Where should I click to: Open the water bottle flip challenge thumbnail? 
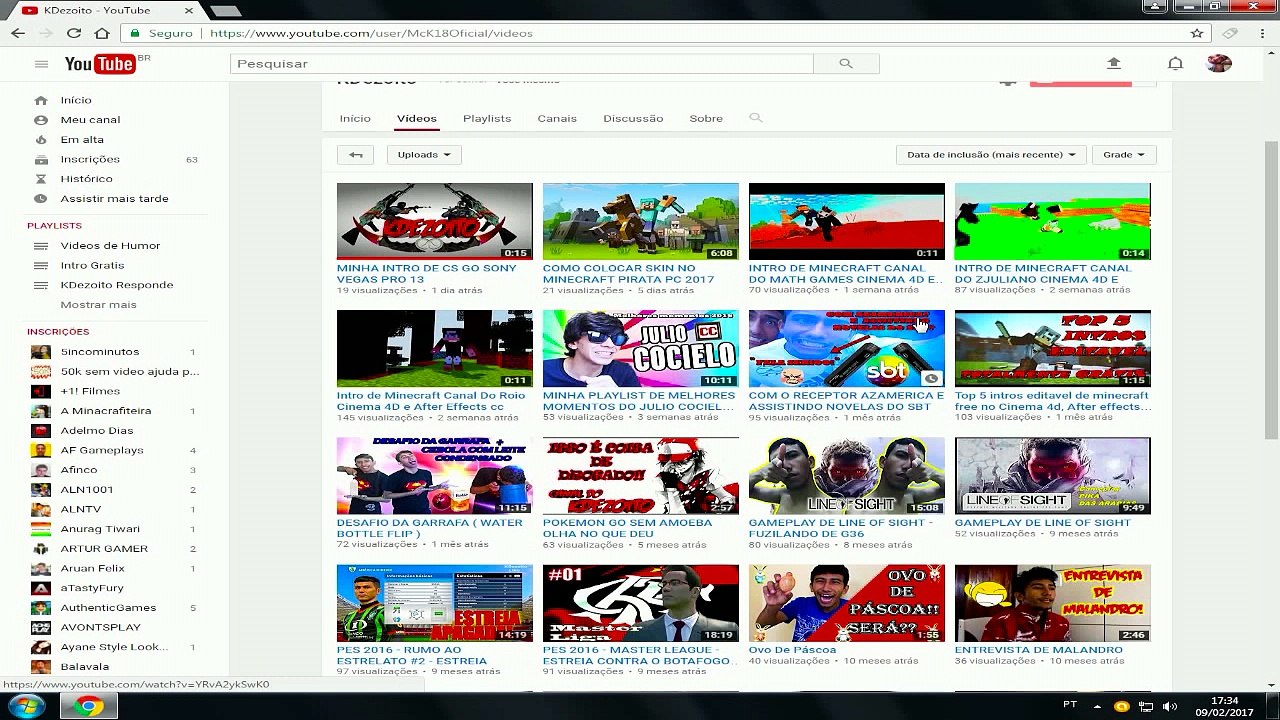point(434,475)
